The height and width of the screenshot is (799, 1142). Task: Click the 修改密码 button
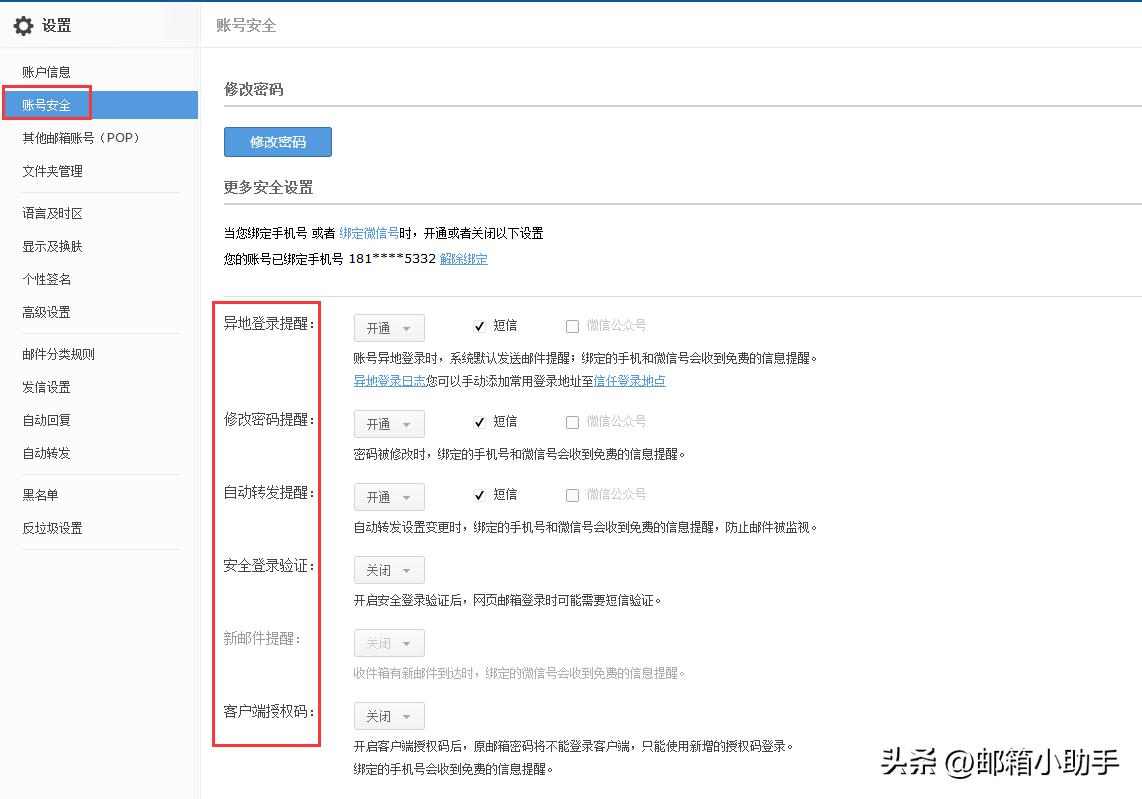277,141
